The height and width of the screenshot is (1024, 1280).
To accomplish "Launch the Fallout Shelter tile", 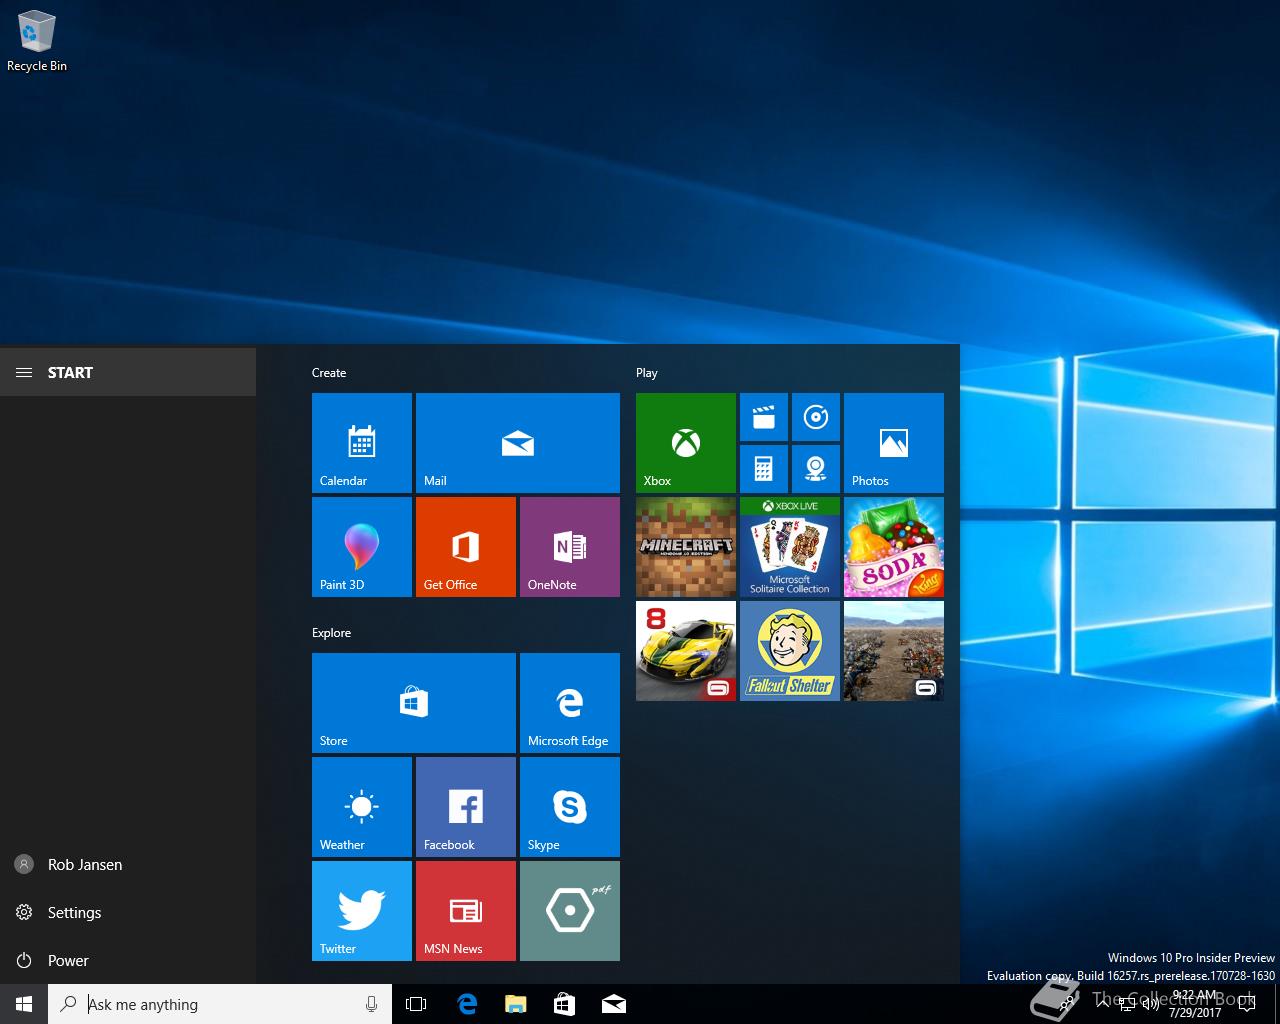I will click(790, 651).
